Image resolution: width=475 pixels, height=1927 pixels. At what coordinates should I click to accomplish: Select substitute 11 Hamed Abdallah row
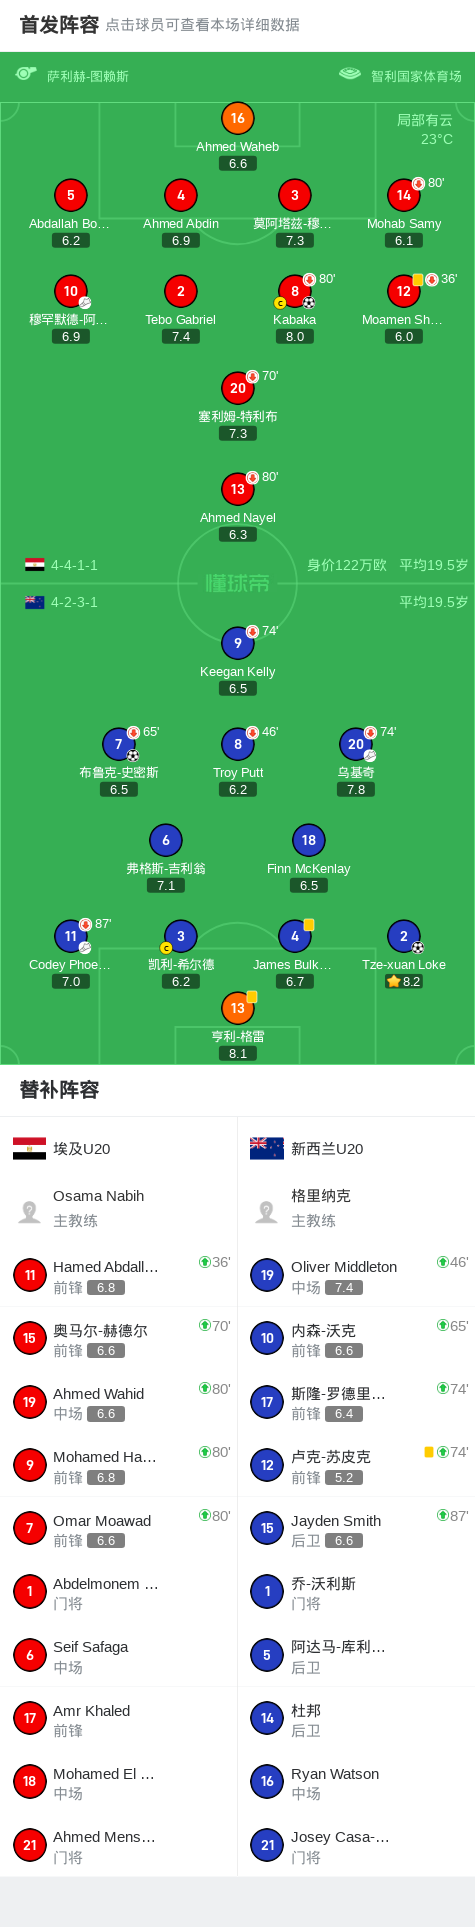point(118,1276)
